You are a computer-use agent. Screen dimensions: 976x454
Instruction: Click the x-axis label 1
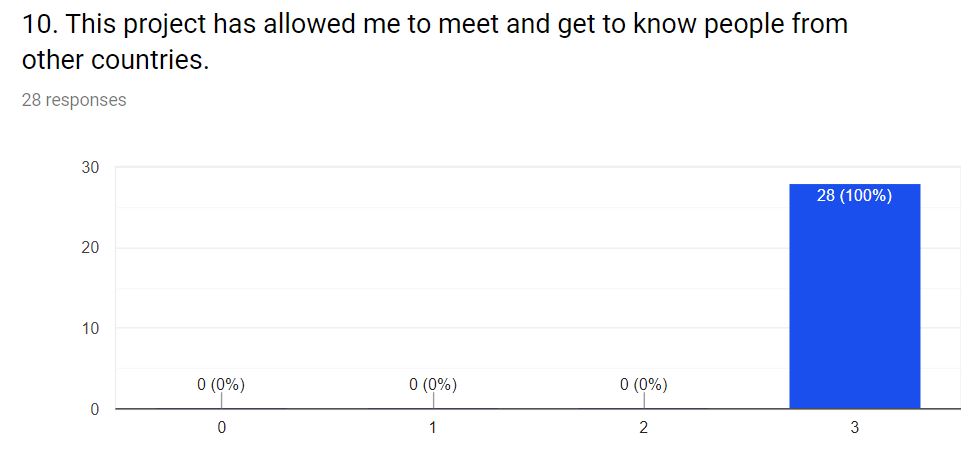coord(433,428)
